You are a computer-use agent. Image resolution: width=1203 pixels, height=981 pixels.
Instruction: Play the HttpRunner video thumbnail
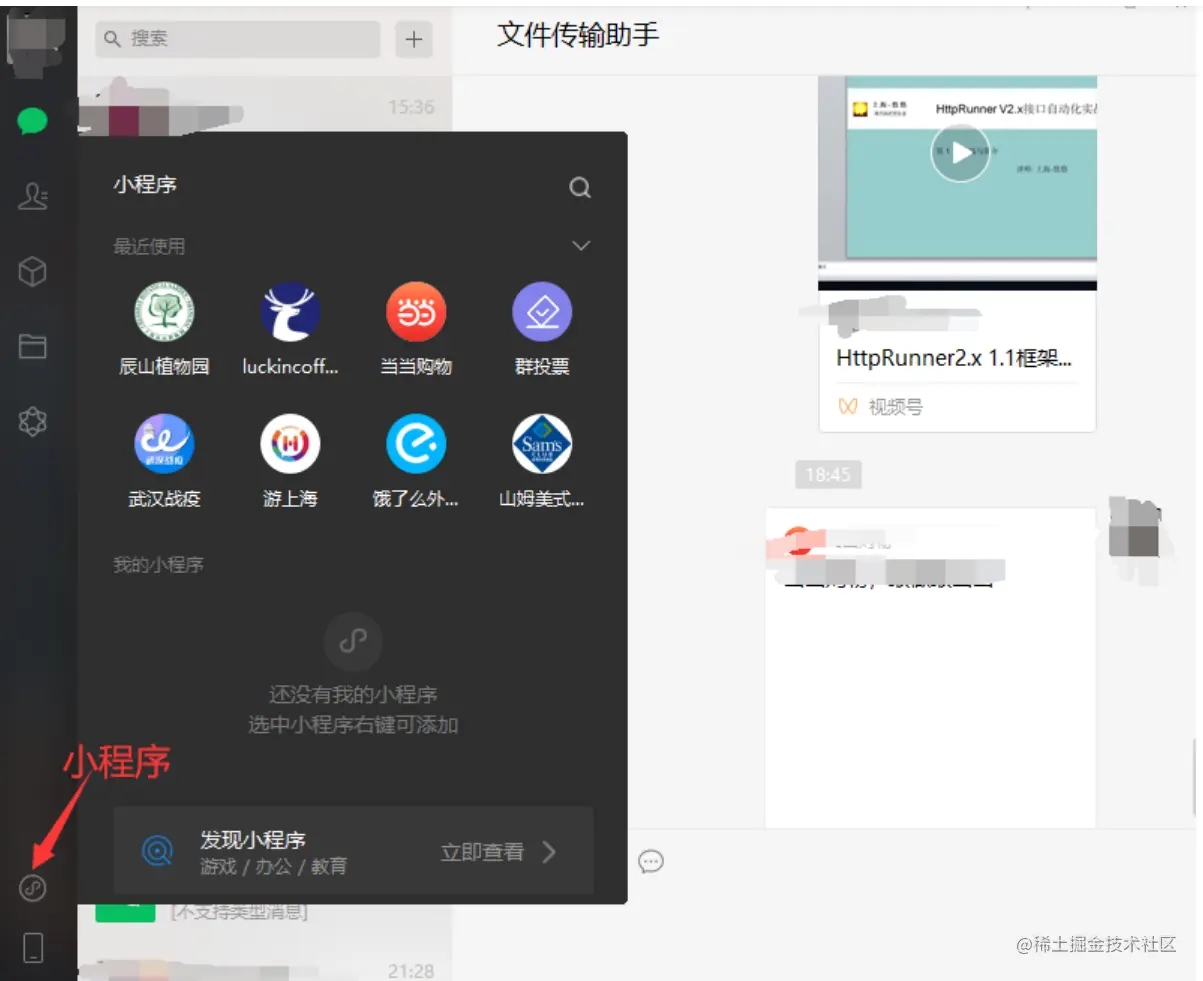(960, 153)
